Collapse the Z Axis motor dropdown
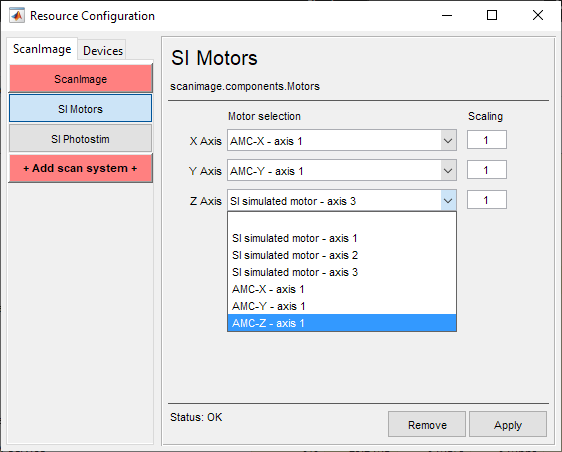 tap(448, 201)
